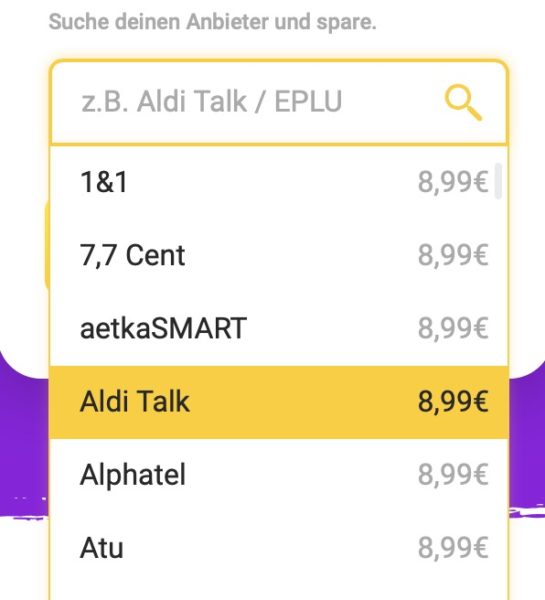Click the provider list scrollbar thumb

pos(498,181)
